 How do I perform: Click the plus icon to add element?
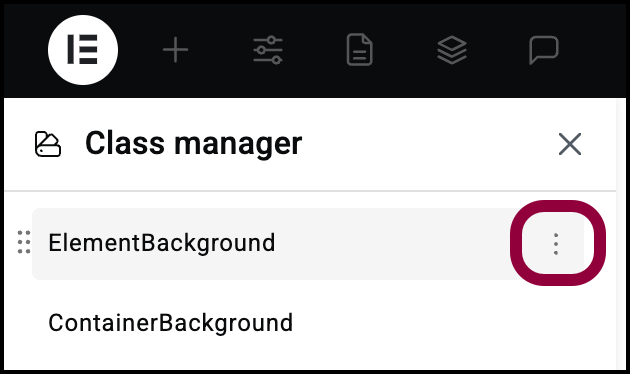(175, 50)
